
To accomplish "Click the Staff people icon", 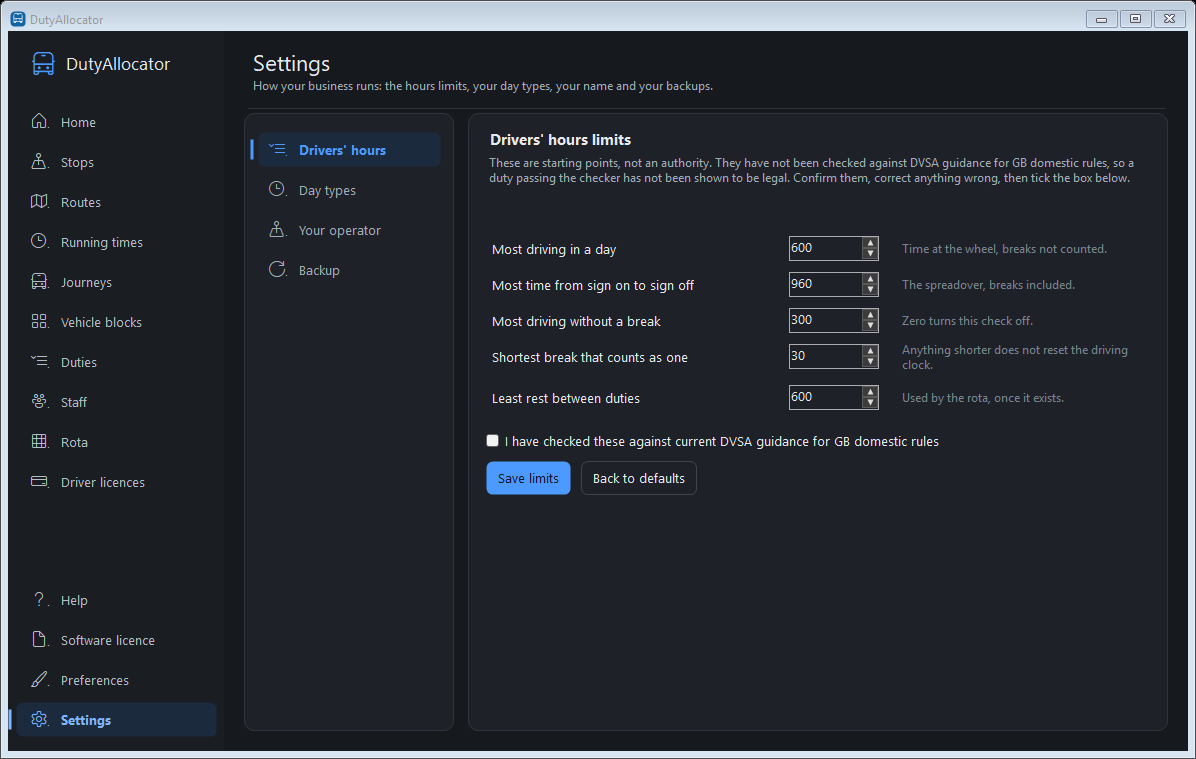I will coord(40,401).
